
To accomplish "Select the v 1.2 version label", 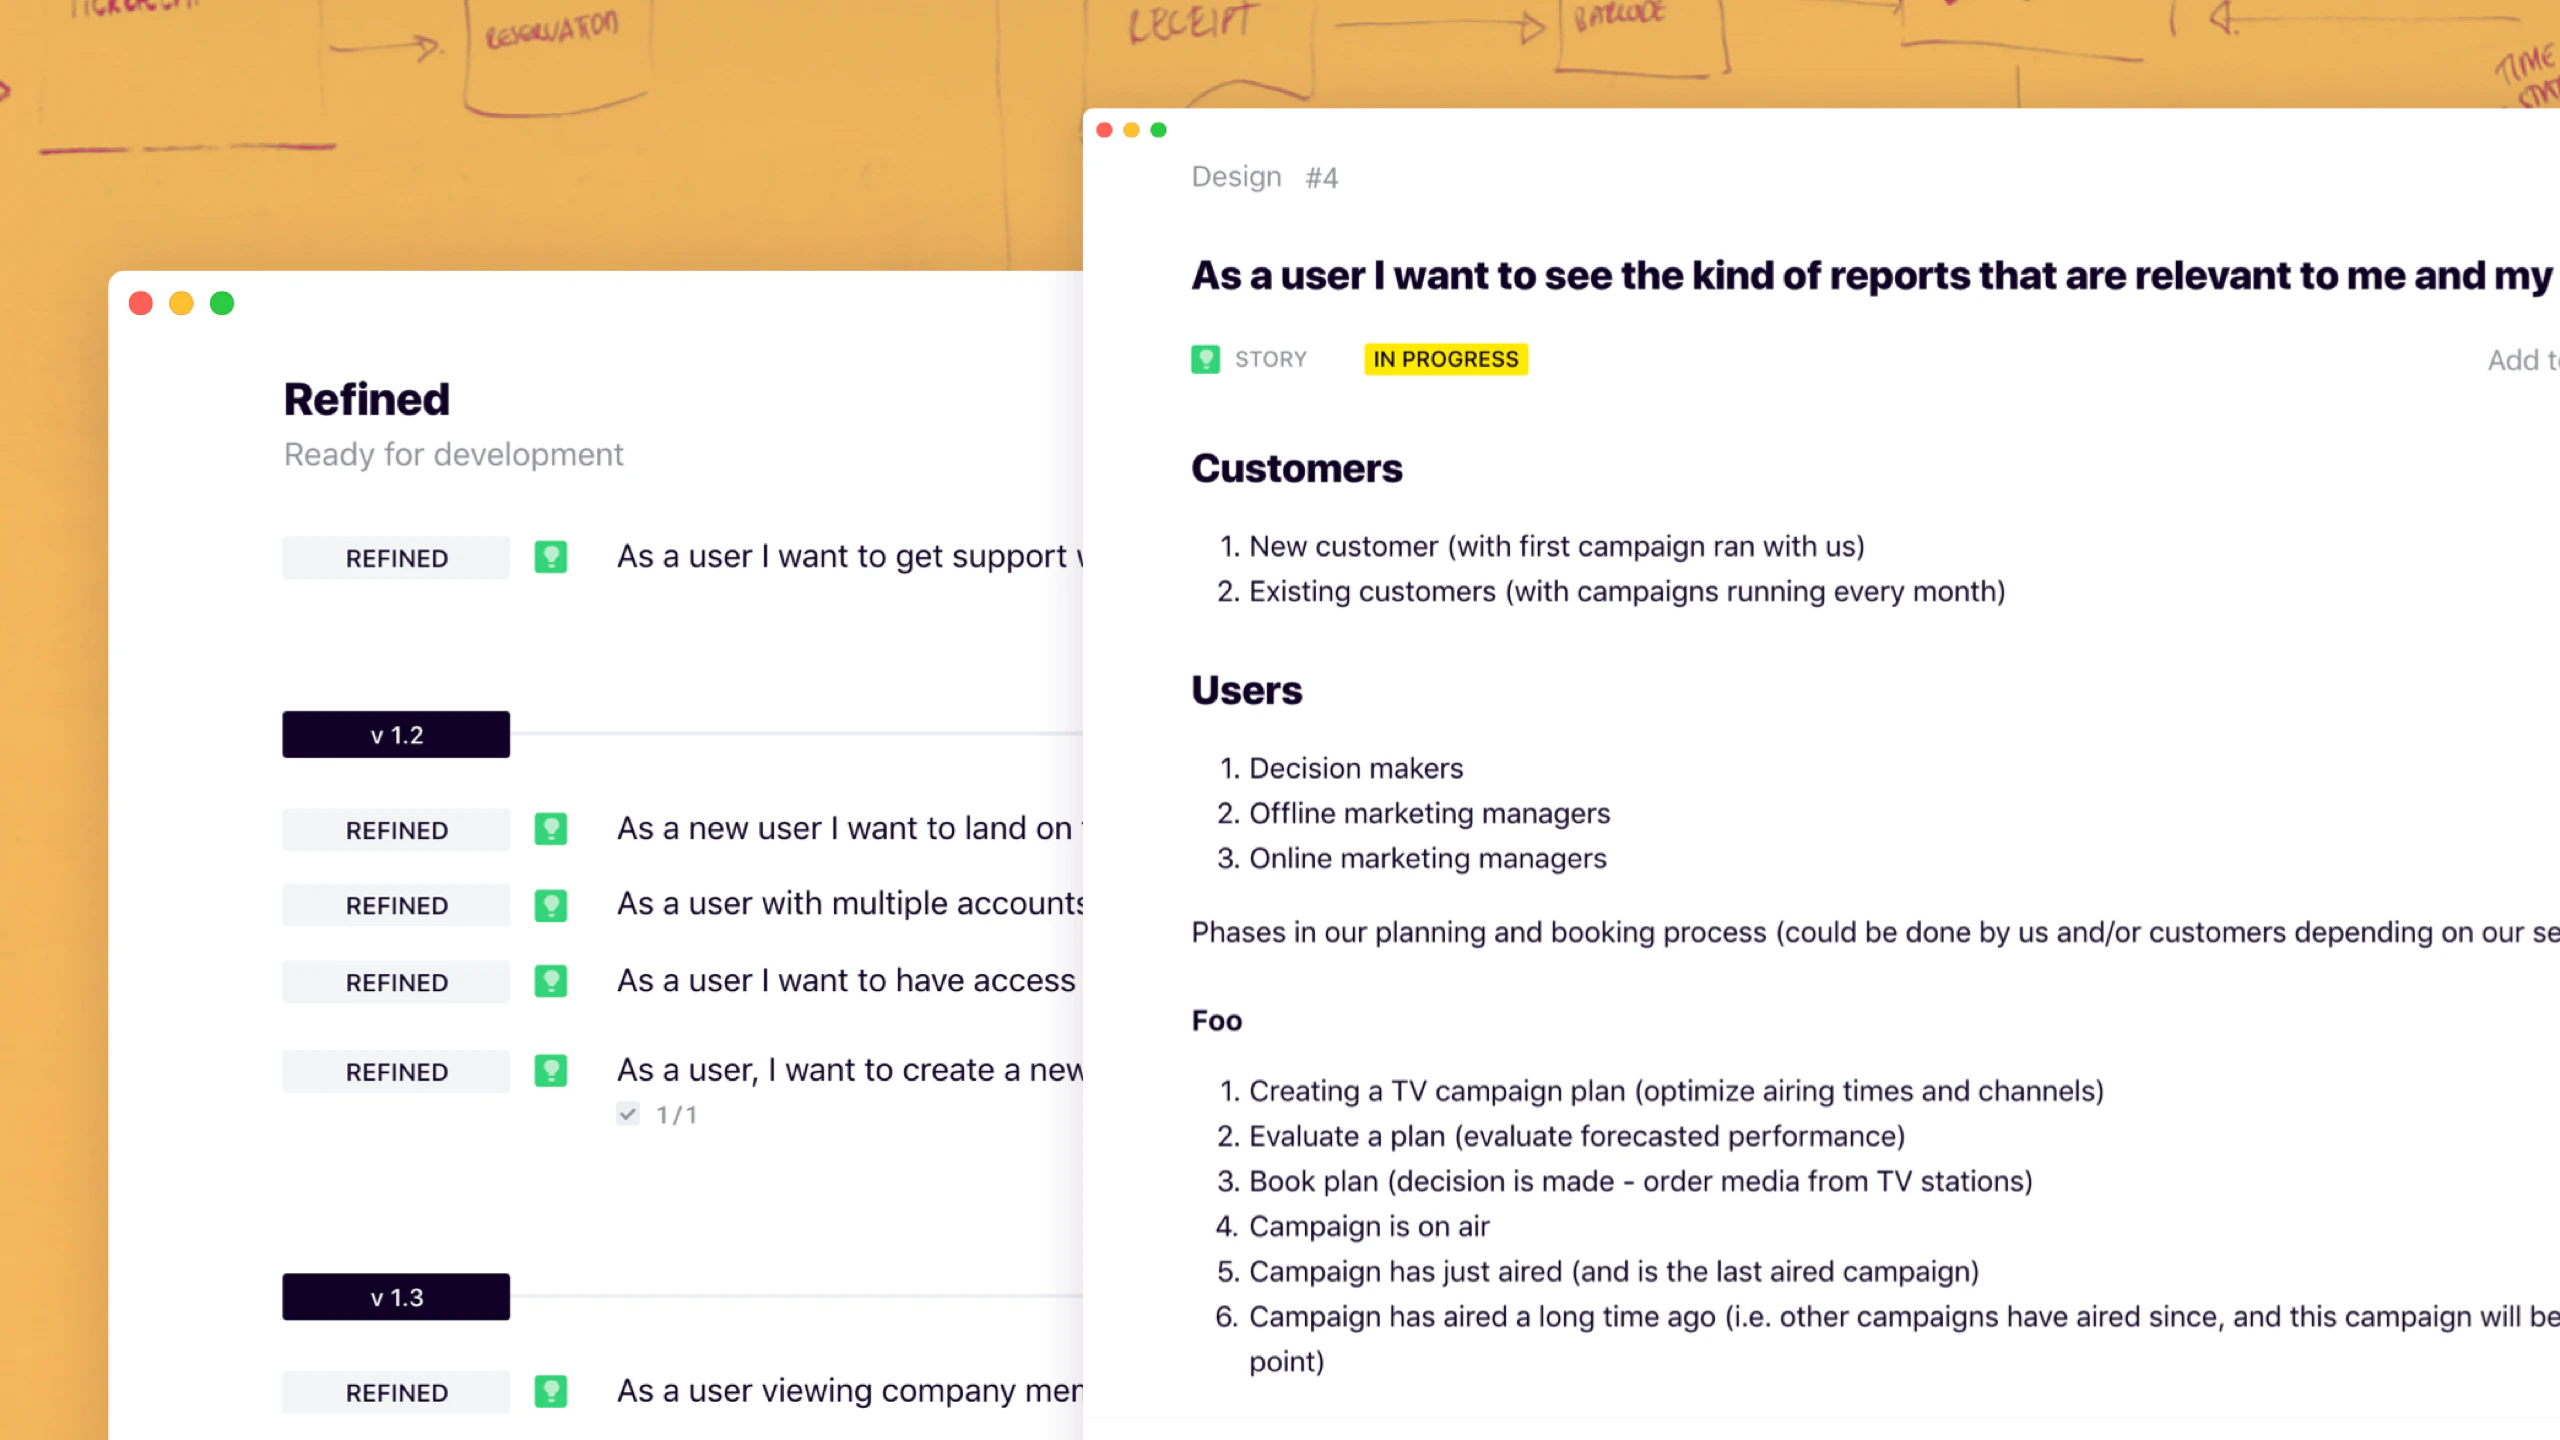I will coord(396,735).
